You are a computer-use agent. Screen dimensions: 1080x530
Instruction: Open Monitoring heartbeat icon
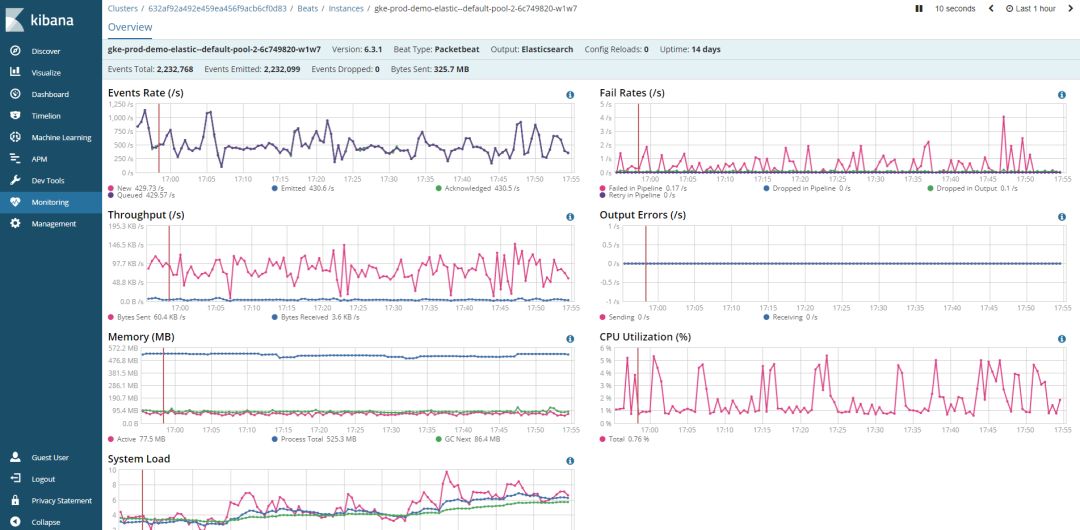coord(15,202)
